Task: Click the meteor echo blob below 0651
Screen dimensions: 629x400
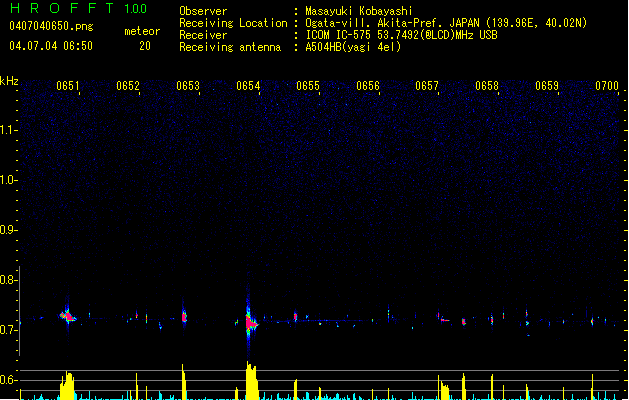Action: pyautogui.click(x=68, y=317)
